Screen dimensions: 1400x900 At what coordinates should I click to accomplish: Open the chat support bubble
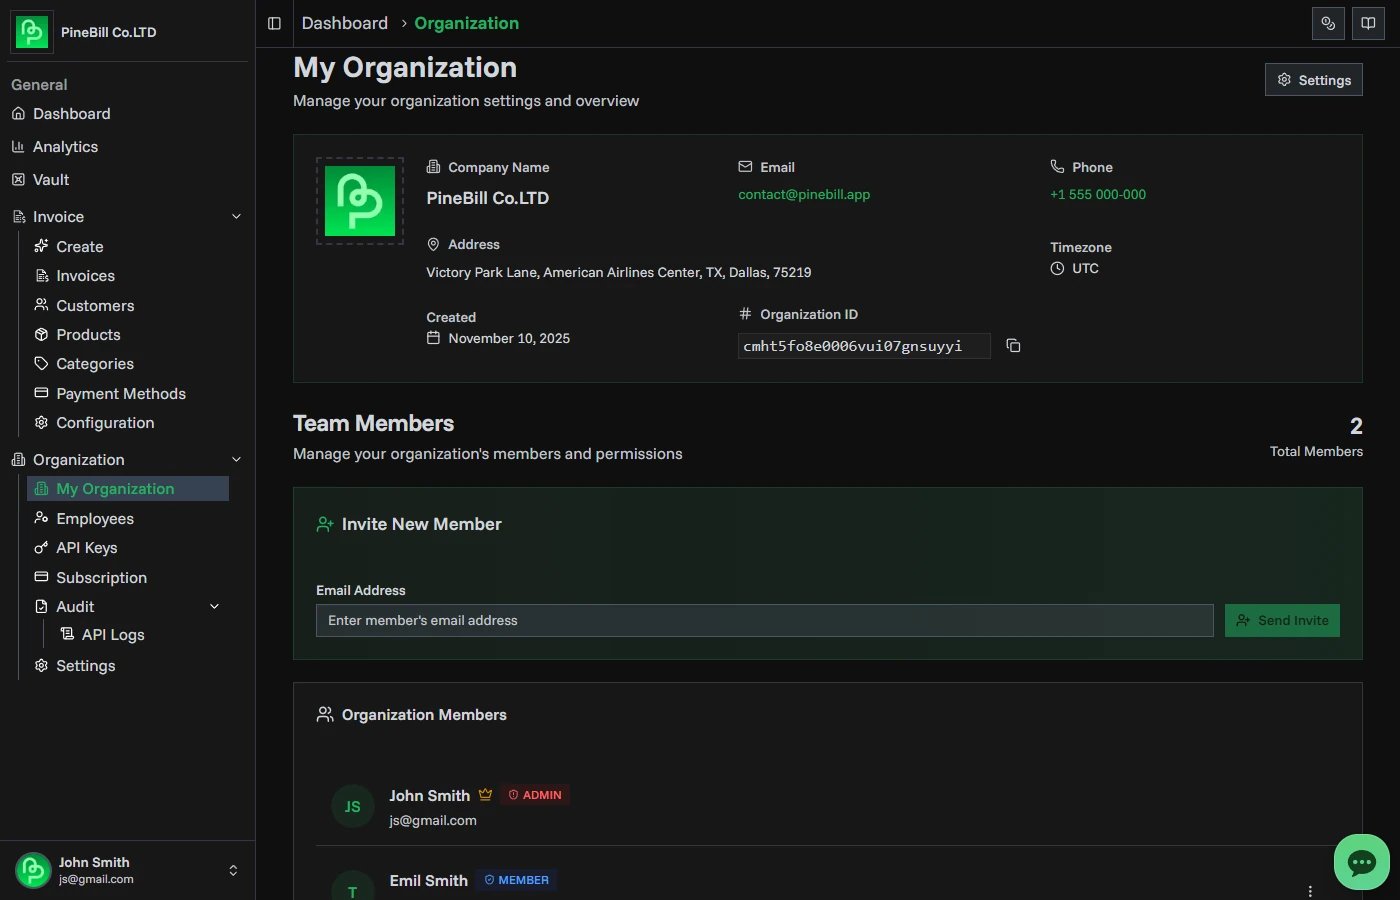pos(1361,862)
